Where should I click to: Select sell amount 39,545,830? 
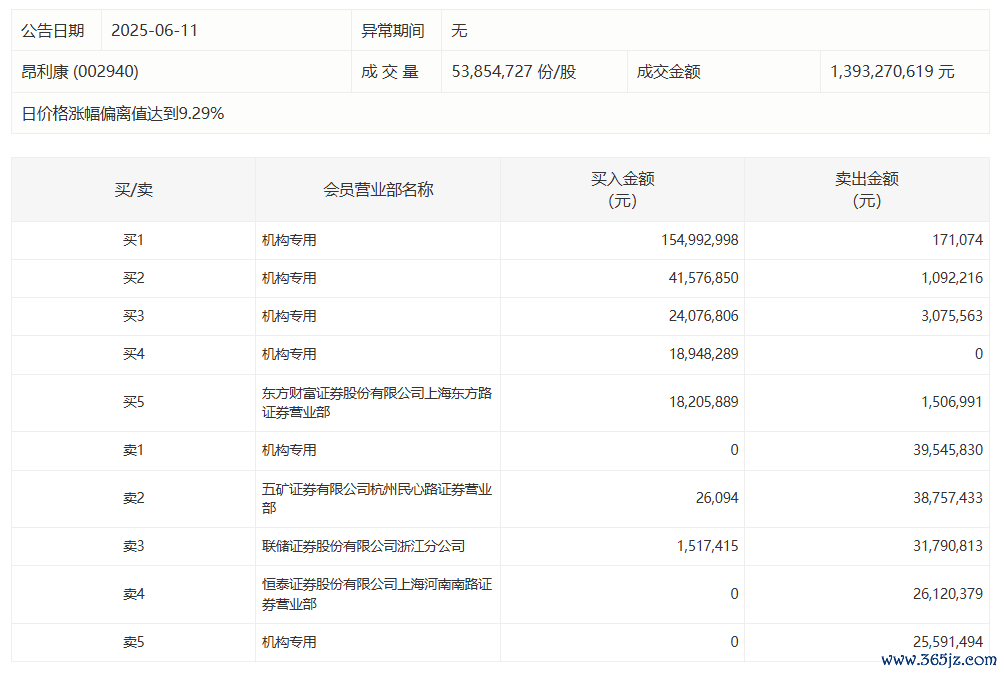(948, 450)
